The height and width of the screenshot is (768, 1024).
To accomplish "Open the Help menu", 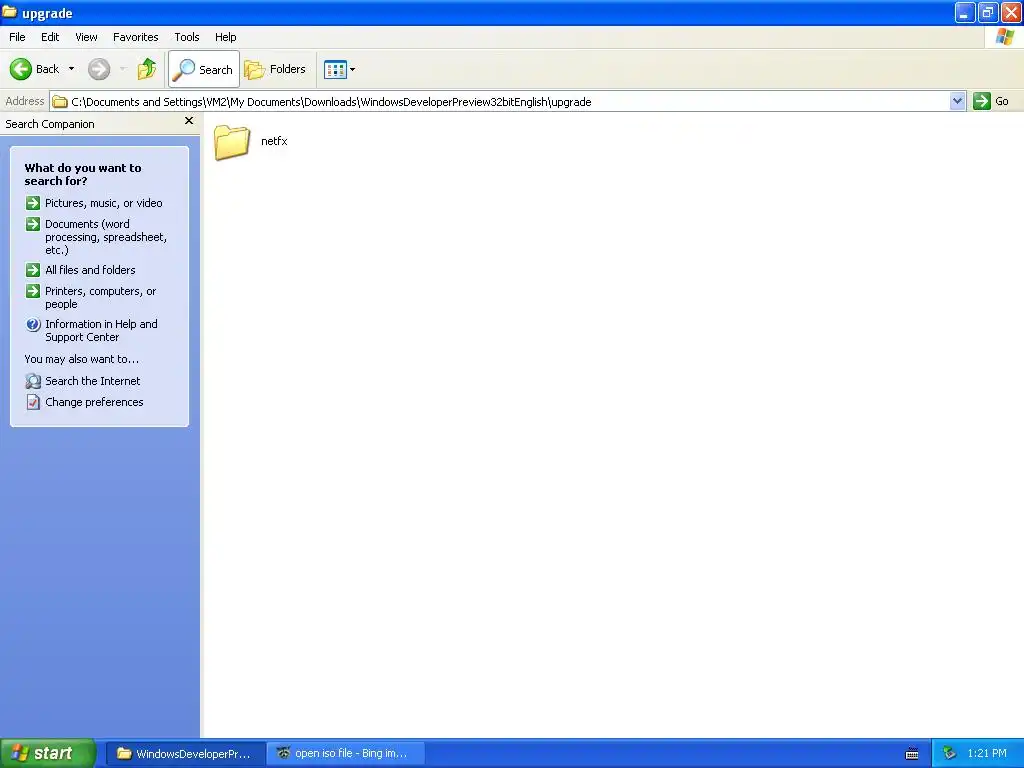I will (225, 37).
